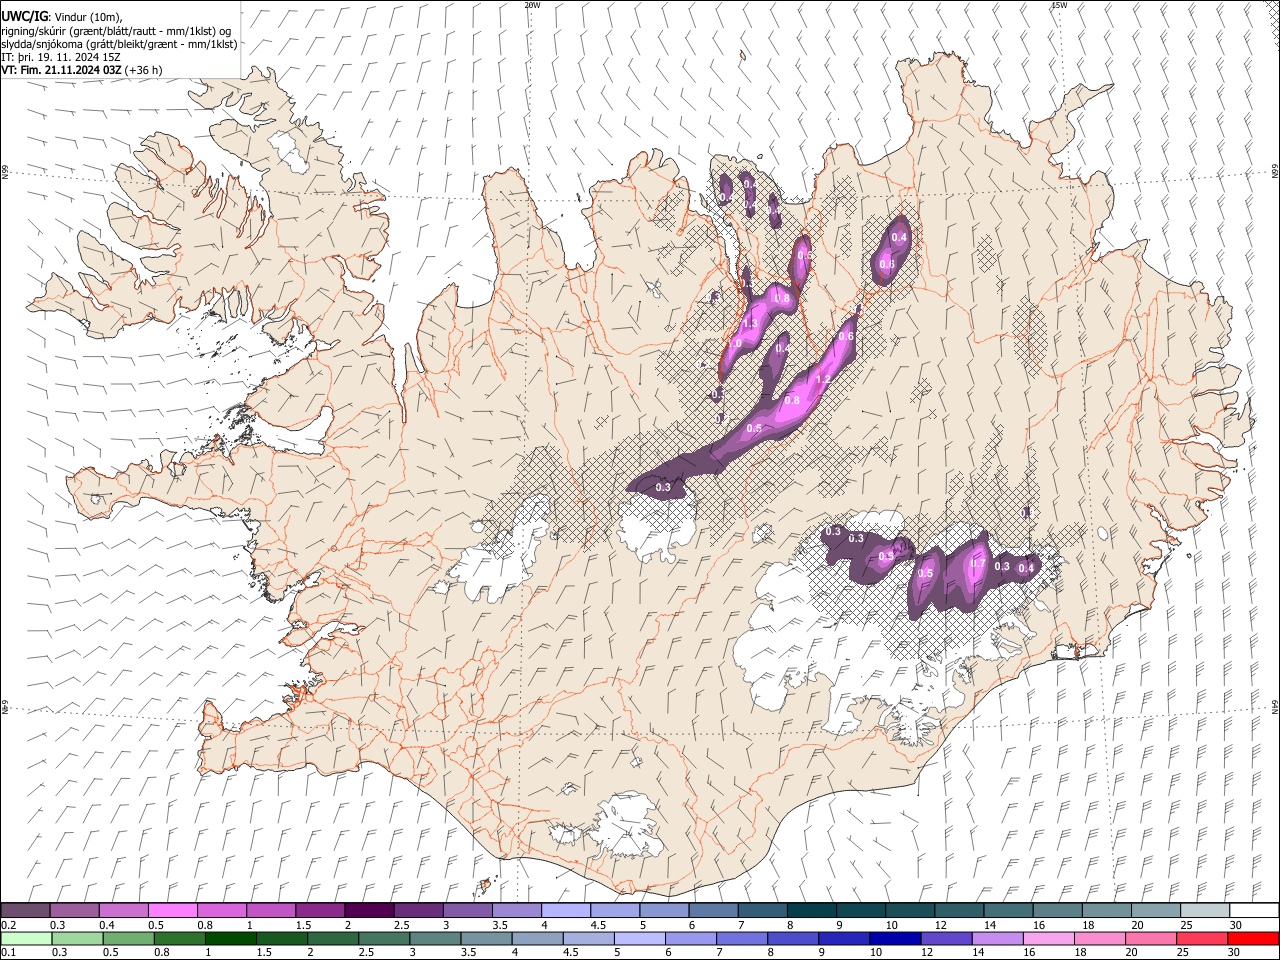Image resolution: width=1280 pixels, height=960 pixels.
Task: Click the bright red 30+ rain legend swatch
Action: point(1254,938)
